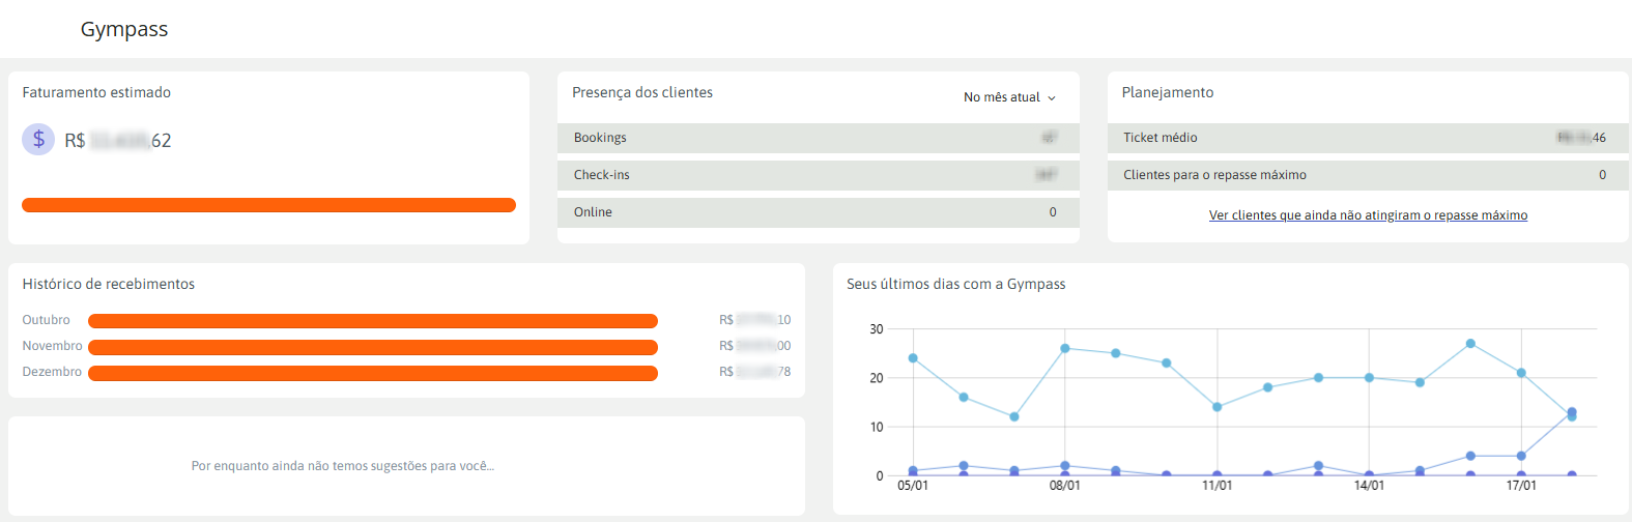This screenshot has width=1632, height=522.
Task: Click the 30 y-axis label on chart
Action: point(876,329)
